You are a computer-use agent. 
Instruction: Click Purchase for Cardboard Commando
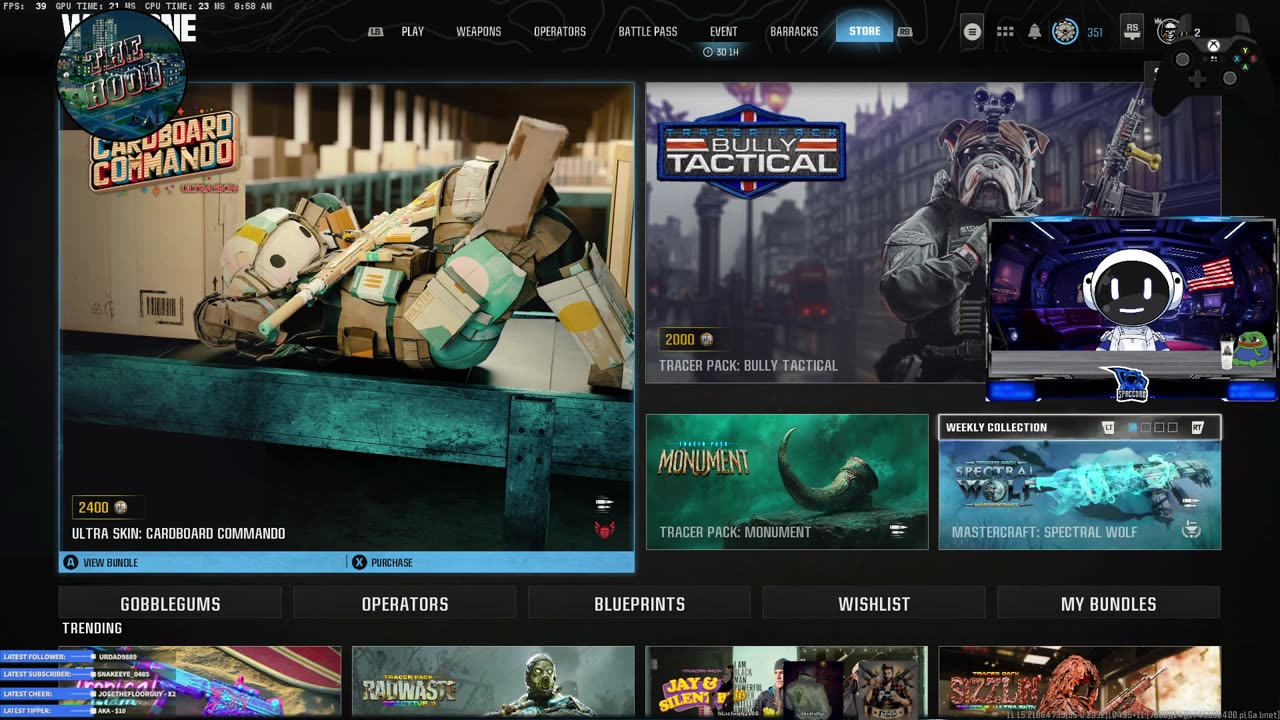point(392,562)
